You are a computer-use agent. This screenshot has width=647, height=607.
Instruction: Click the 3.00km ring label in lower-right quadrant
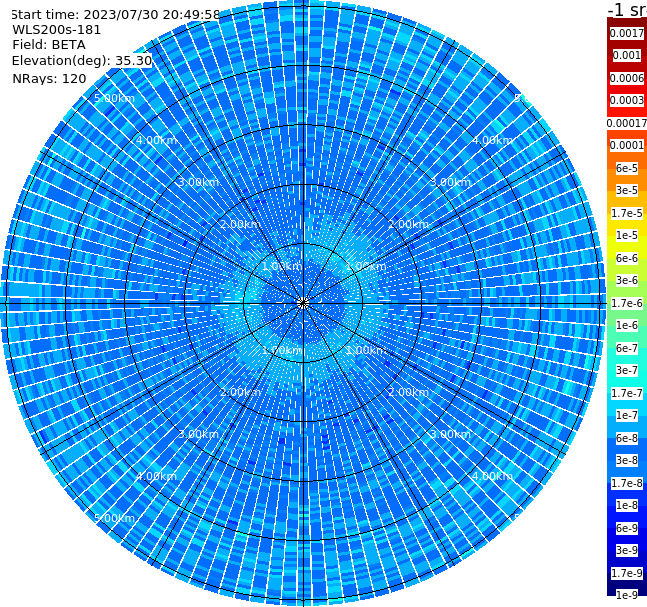tap(450, 434)
